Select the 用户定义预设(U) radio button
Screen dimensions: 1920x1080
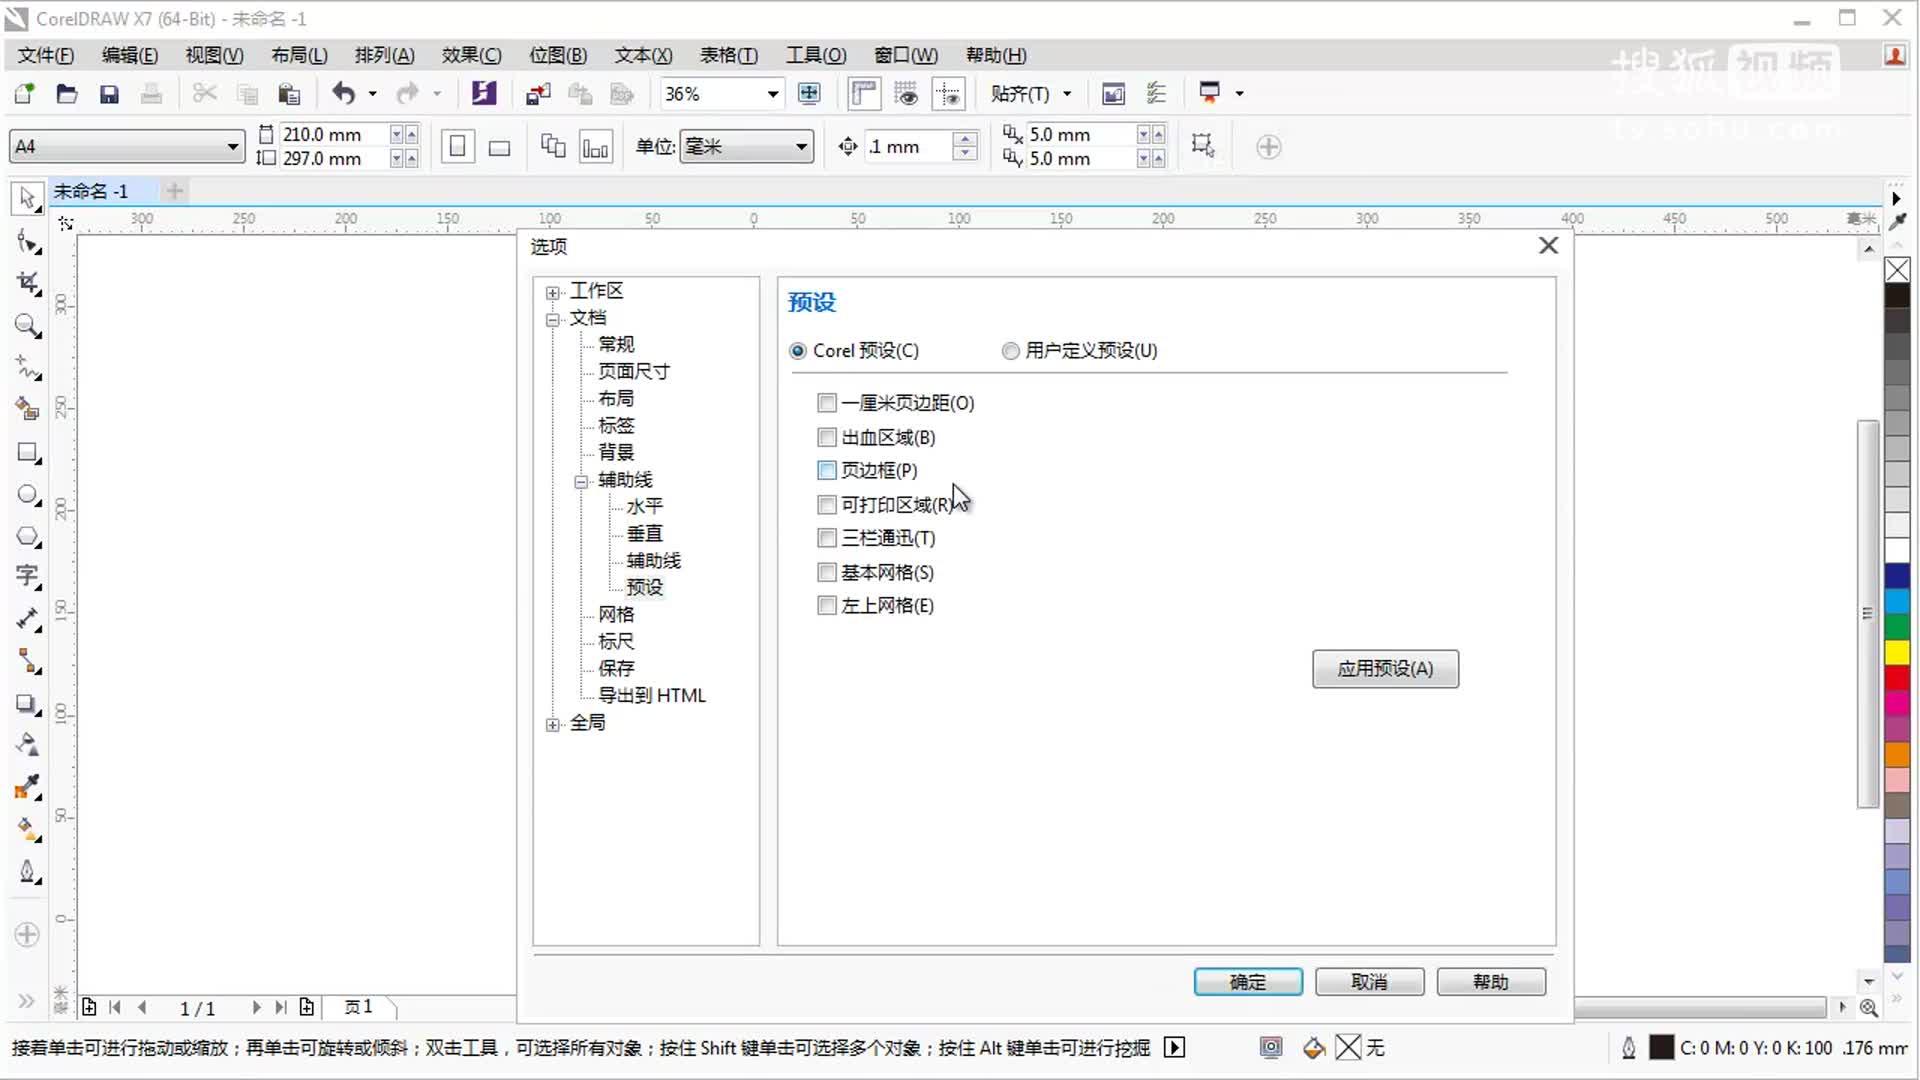[1010, 351]
